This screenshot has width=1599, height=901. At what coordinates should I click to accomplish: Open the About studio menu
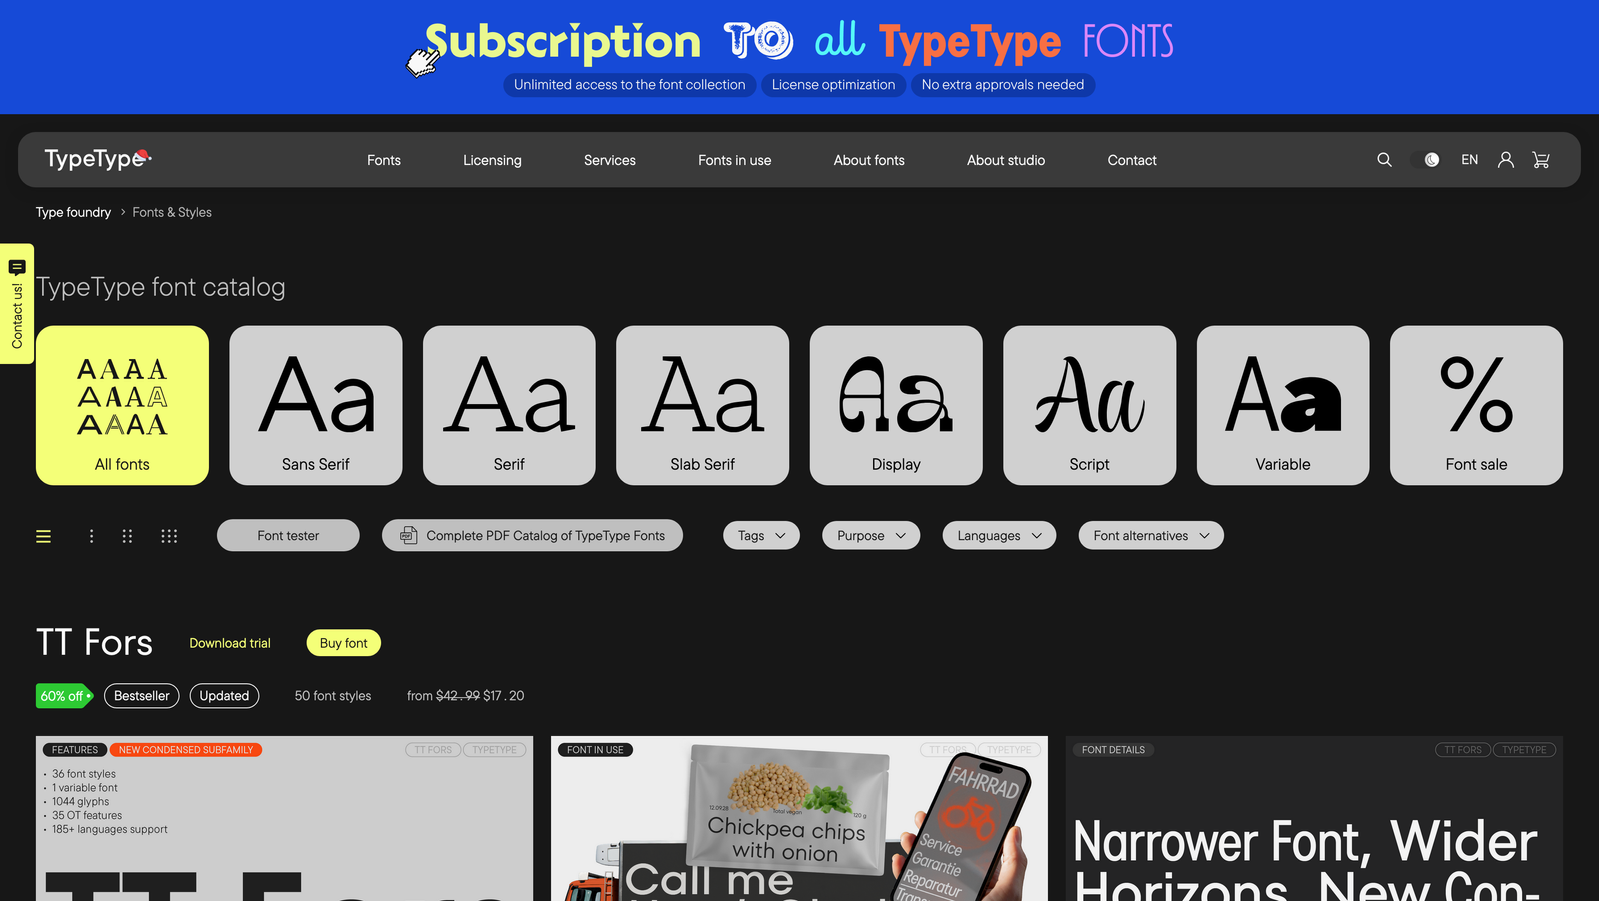pyautogui.click(x=1006, y=160)
